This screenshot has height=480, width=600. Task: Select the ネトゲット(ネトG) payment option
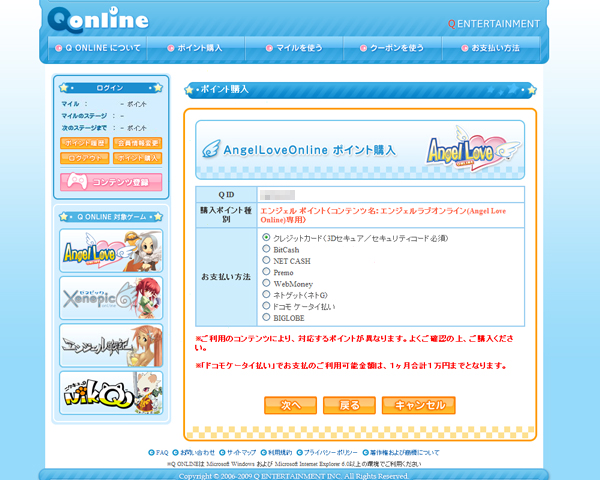(266, 294)
